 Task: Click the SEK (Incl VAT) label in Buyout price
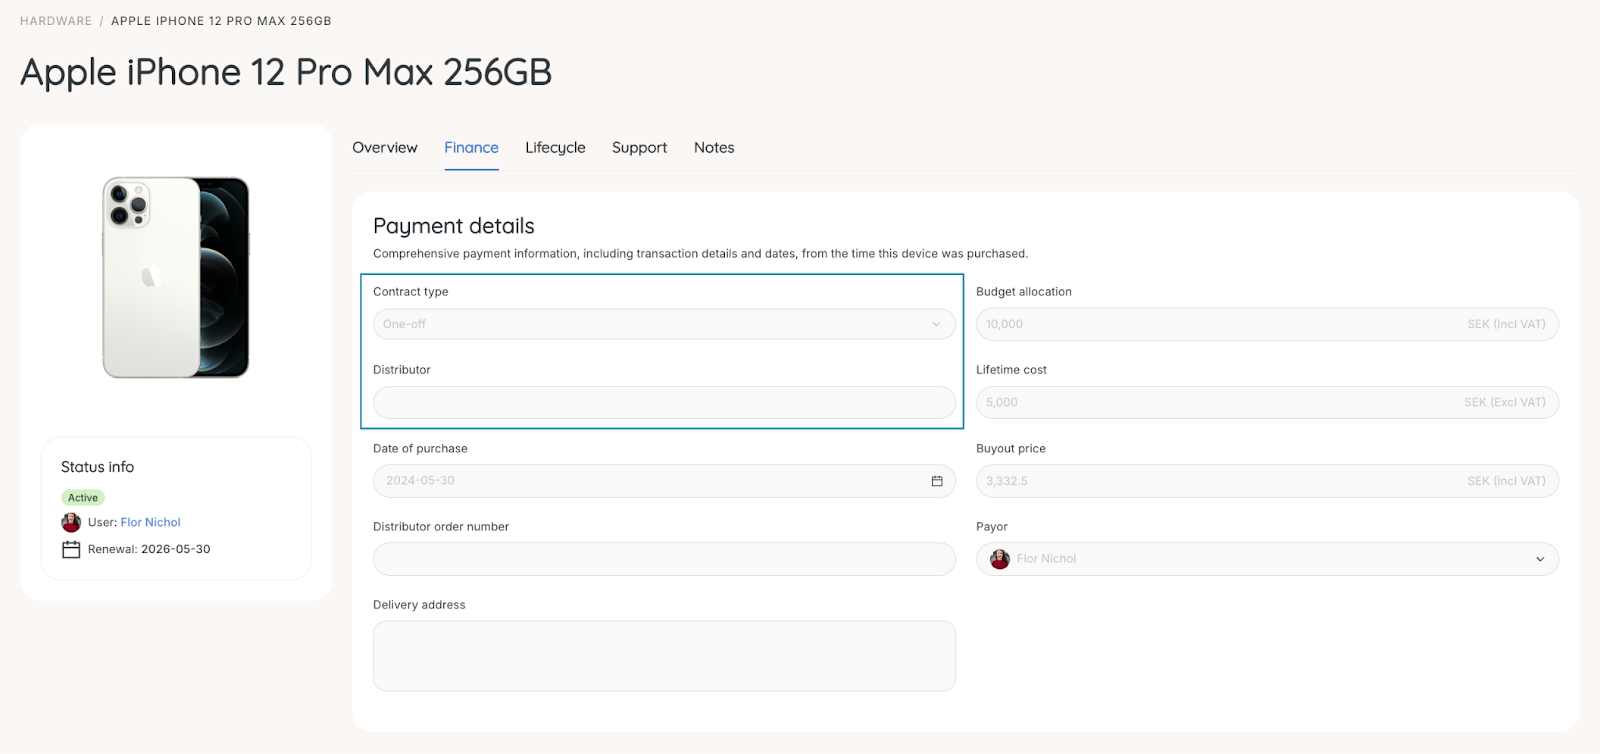click(x=1506, y=481)
